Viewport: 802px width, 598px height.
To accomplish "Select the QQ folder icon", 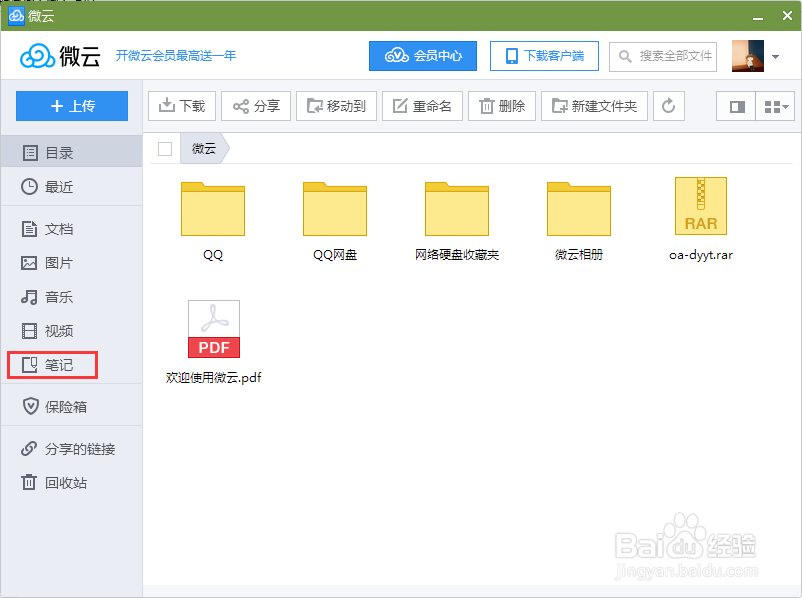I will (213, 208).
